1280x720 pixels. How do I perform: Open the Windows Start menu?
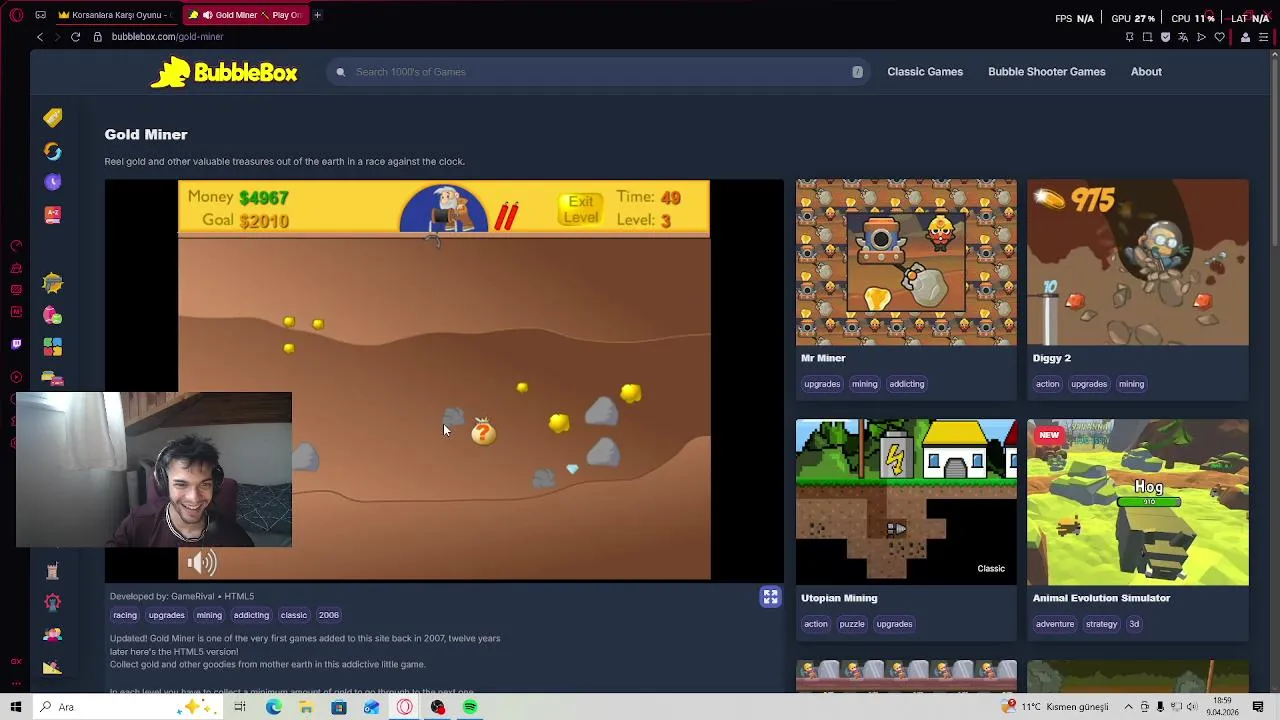(x=16, y=707)
